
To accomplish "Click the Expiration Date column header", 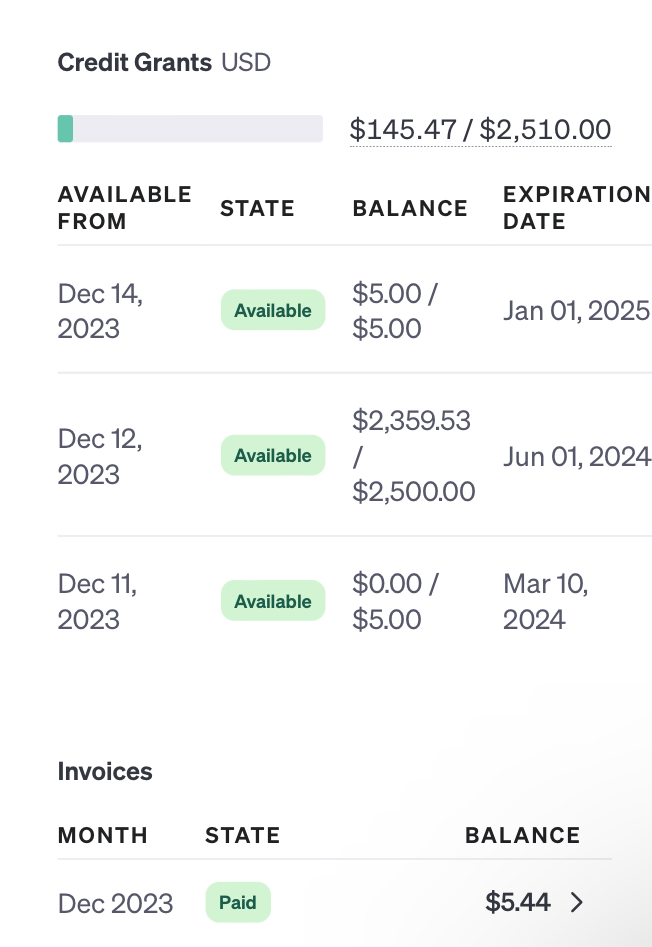I will 577,208.
